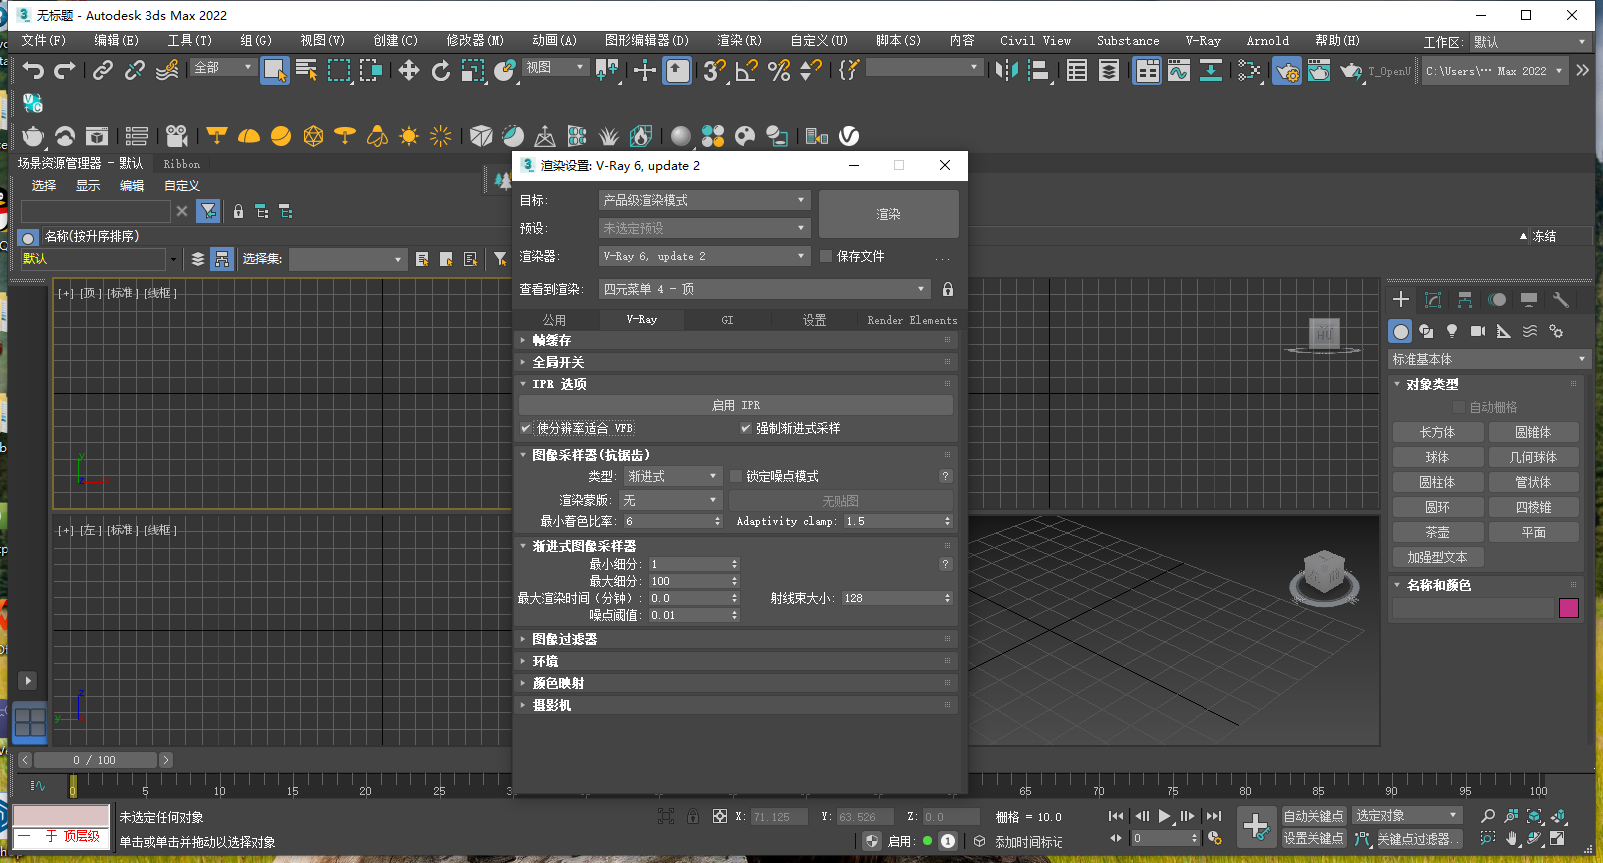This screenshot has height=863, width=1603.
Task: Switch to the 设置 tab
Action: (814, 320)
